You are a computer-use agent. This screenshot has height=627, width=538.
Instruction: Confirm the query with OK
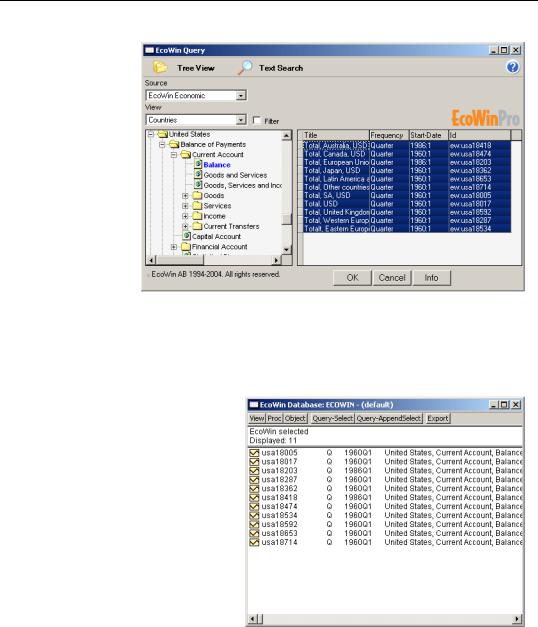click(x=352, y=278)
